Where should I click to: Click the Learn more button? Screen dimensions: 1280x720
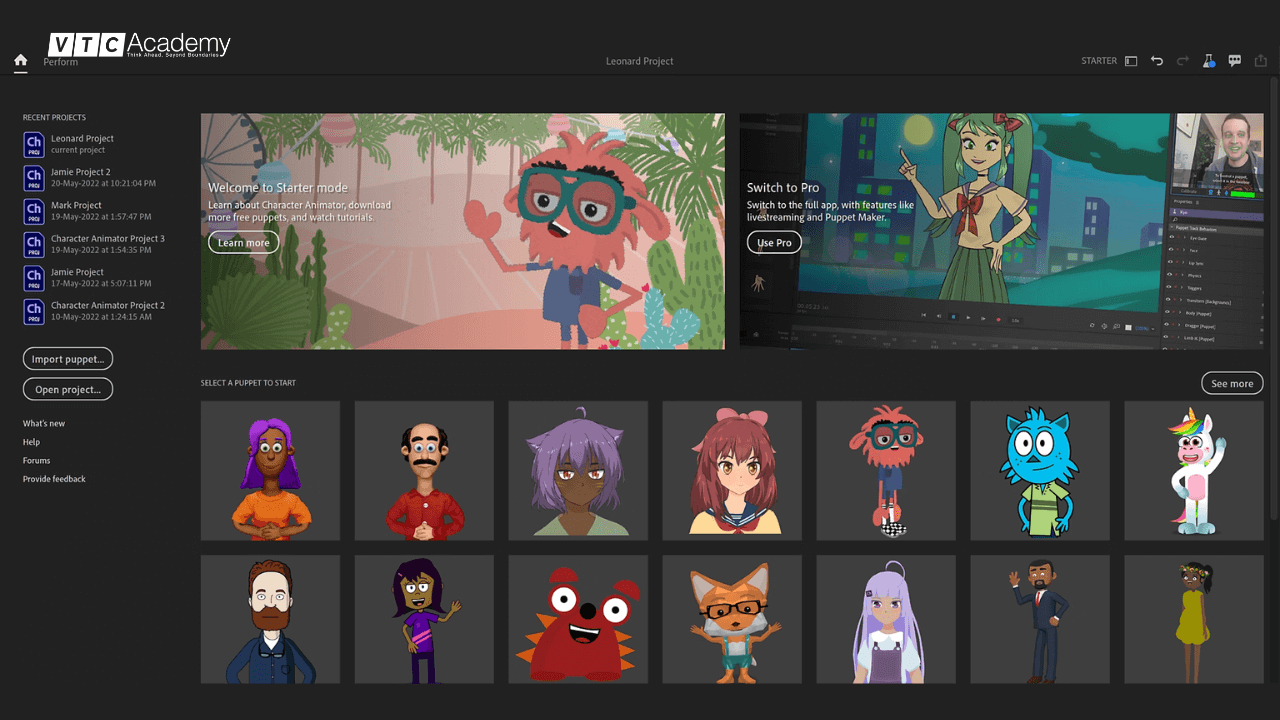click(x=243, y=242)
